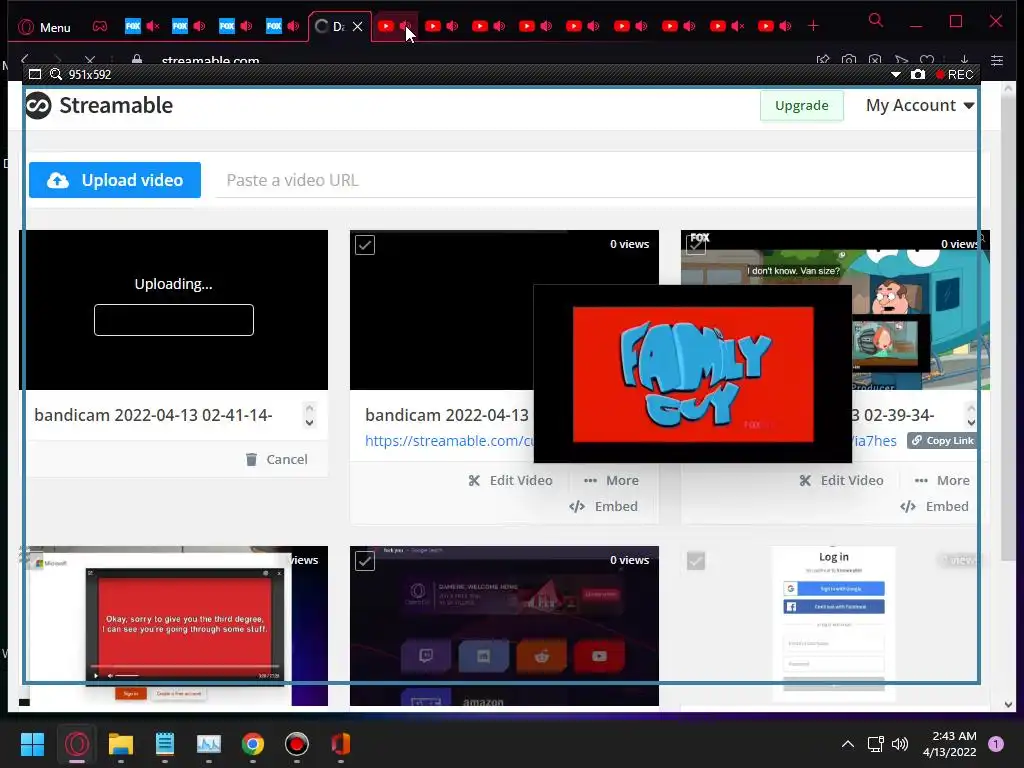Expand the My Account dropdown
The image size is (1024, 768).
click(920, 105)
